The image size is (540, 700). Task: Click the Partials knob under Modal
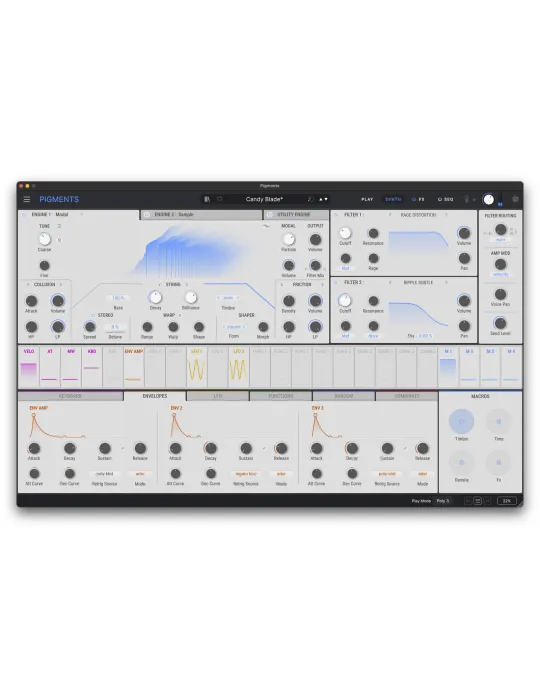(x=289, y=239)
